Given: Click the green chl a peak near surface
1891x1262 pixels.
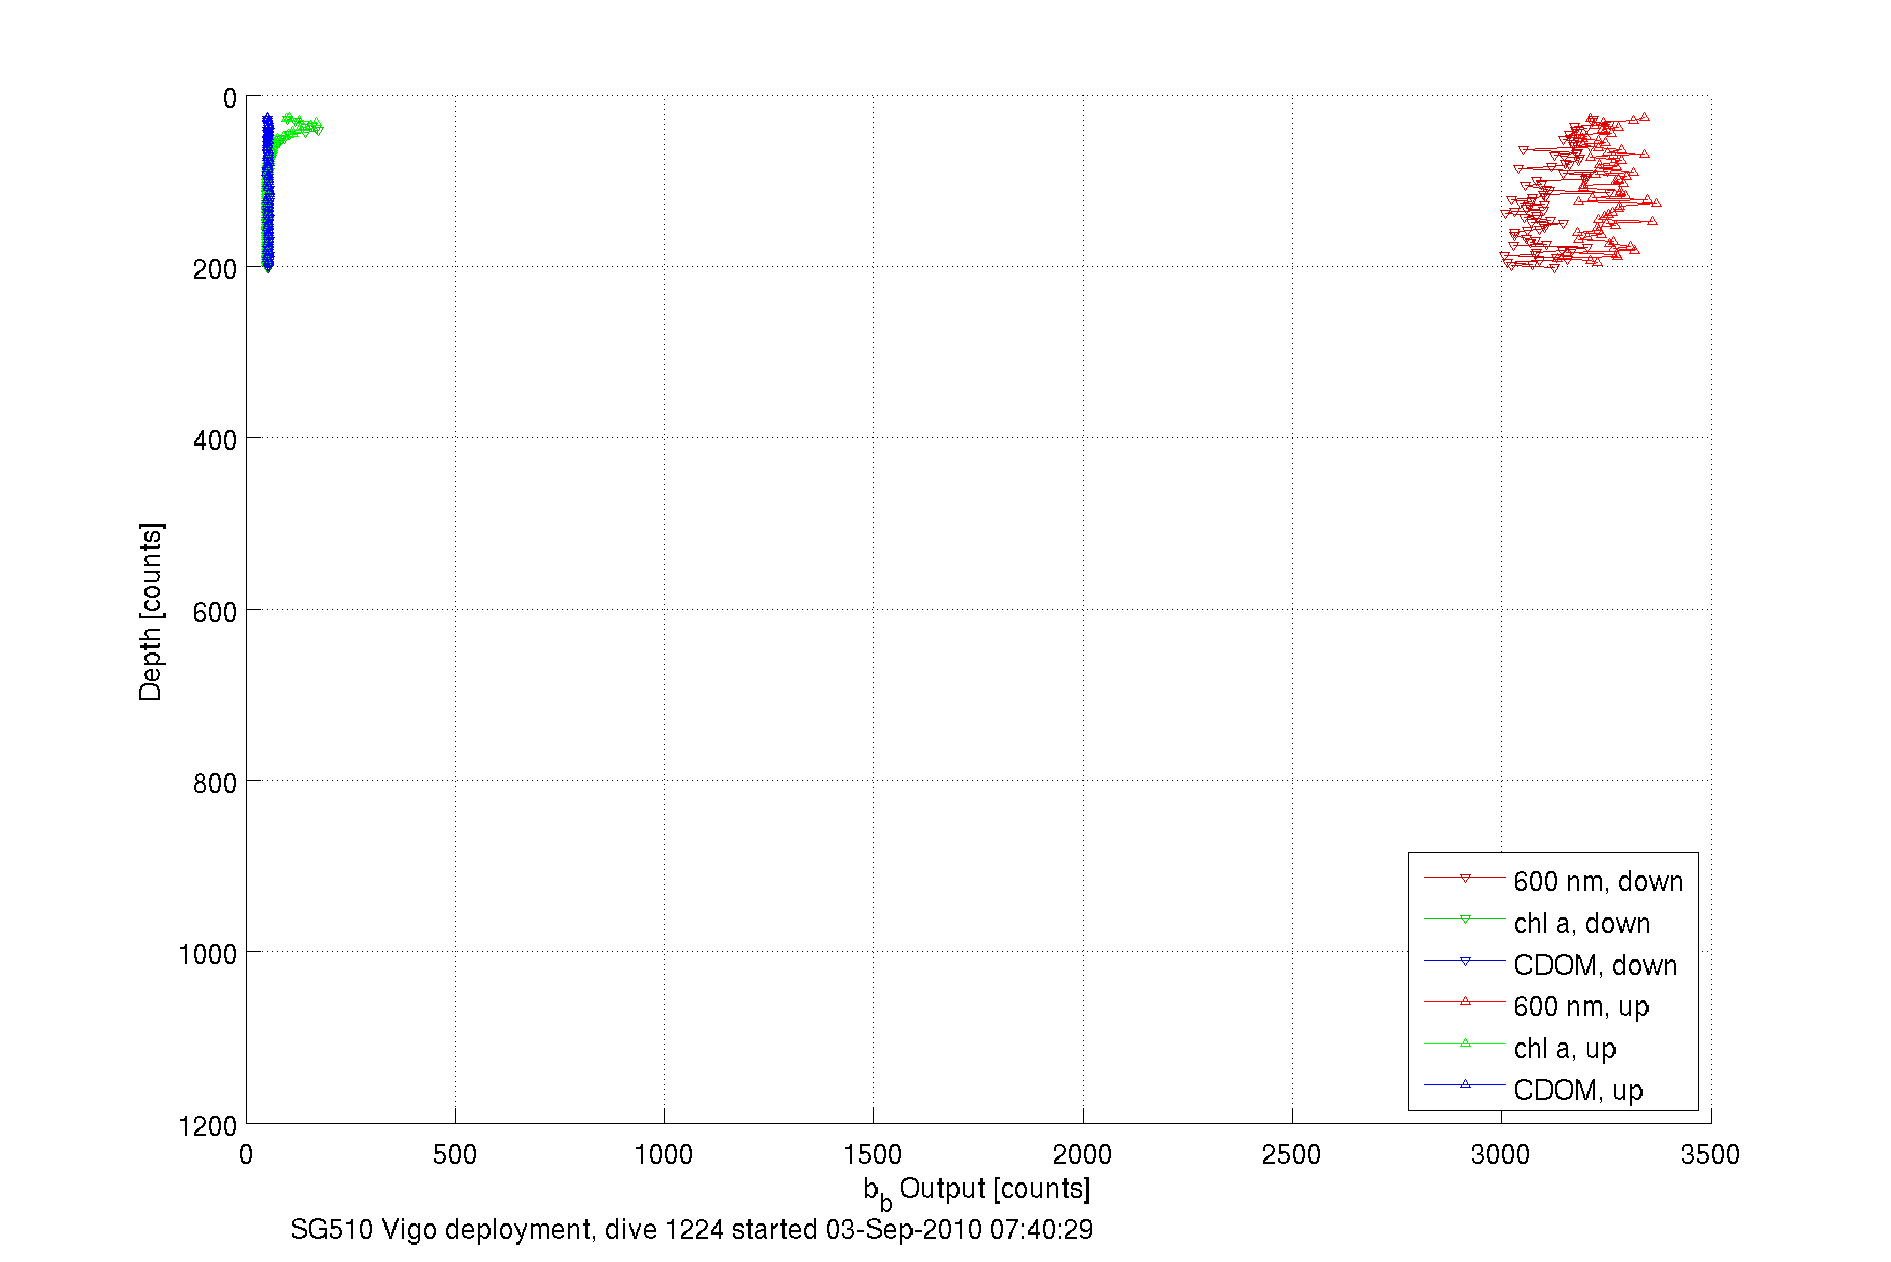Looking at the screenshot, I should [x=302, y=127].
